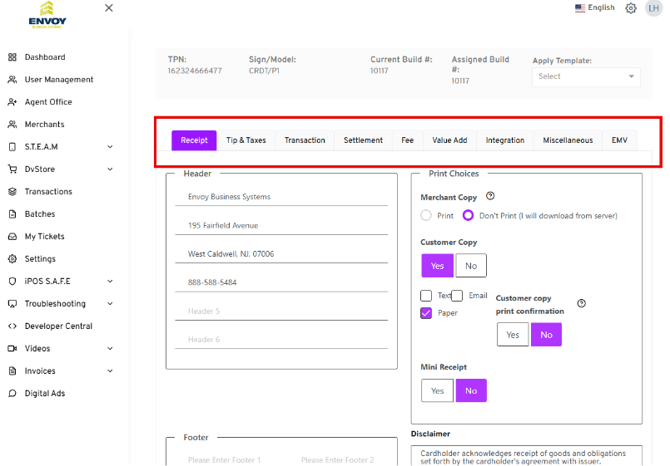
Task: Expand the Troubleshooting chevron
Action: click(x=110, y=304)
